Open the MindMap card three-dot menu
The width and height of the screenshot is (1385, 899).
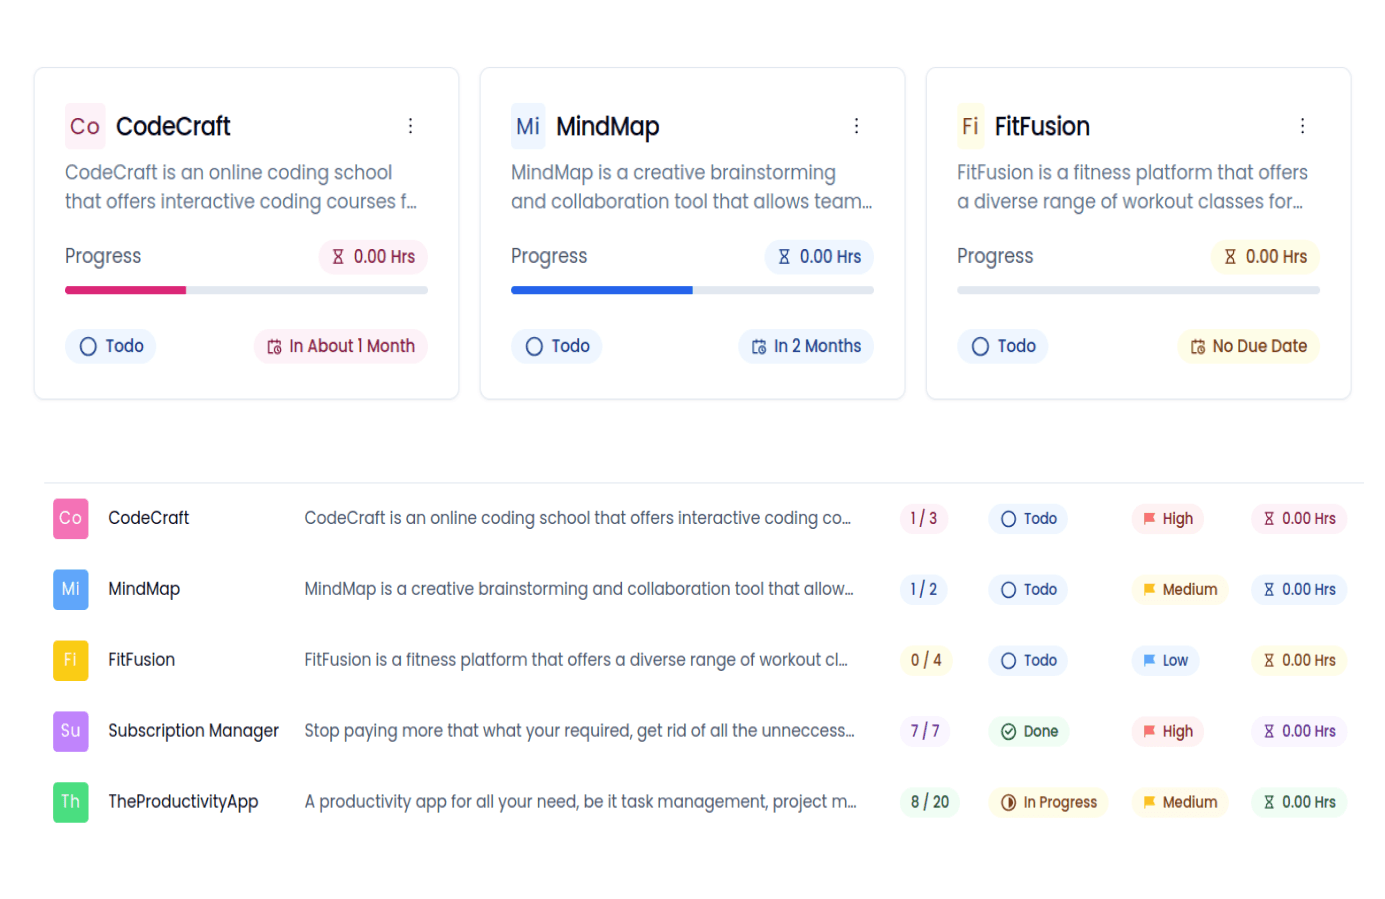pos(856,126)
